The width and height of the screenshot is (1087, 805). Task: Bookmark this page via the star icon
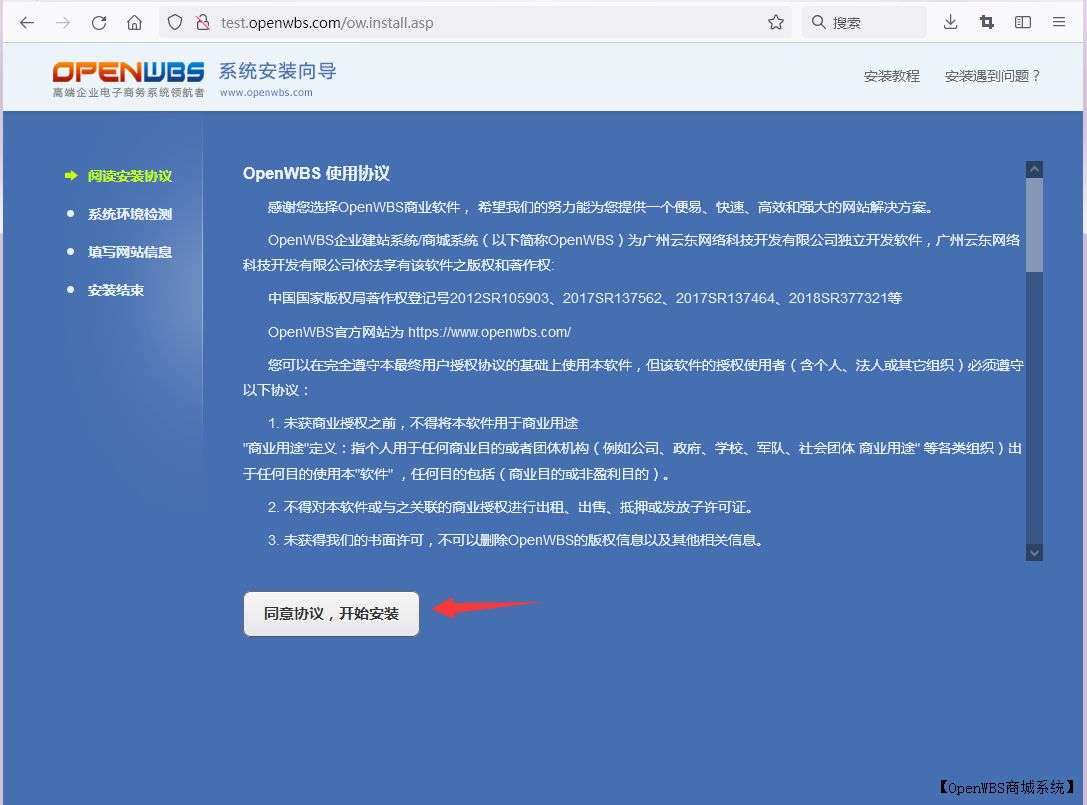pyautogui.click(x=776, y=21)
